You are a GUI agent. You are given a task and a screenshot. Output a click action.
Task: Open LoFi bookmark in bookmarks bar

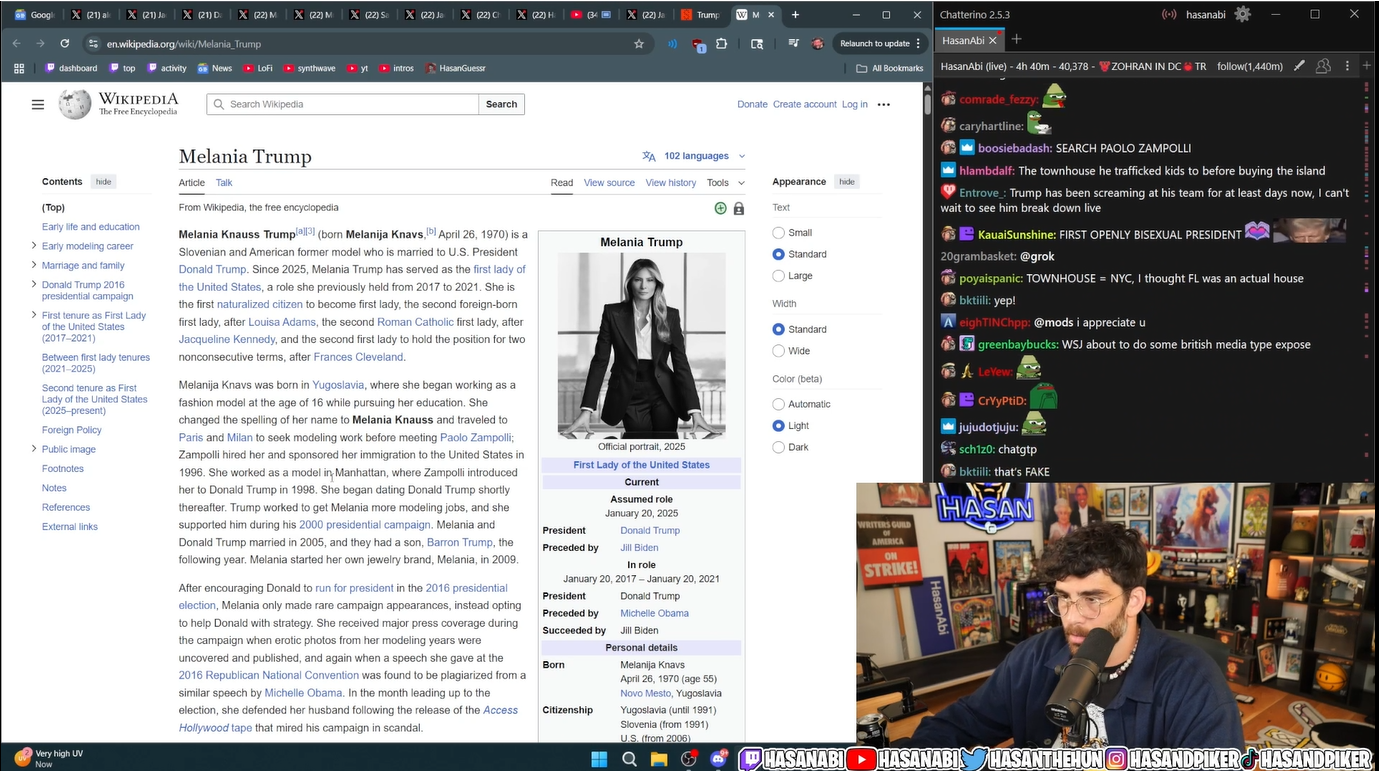coord(257,68)
